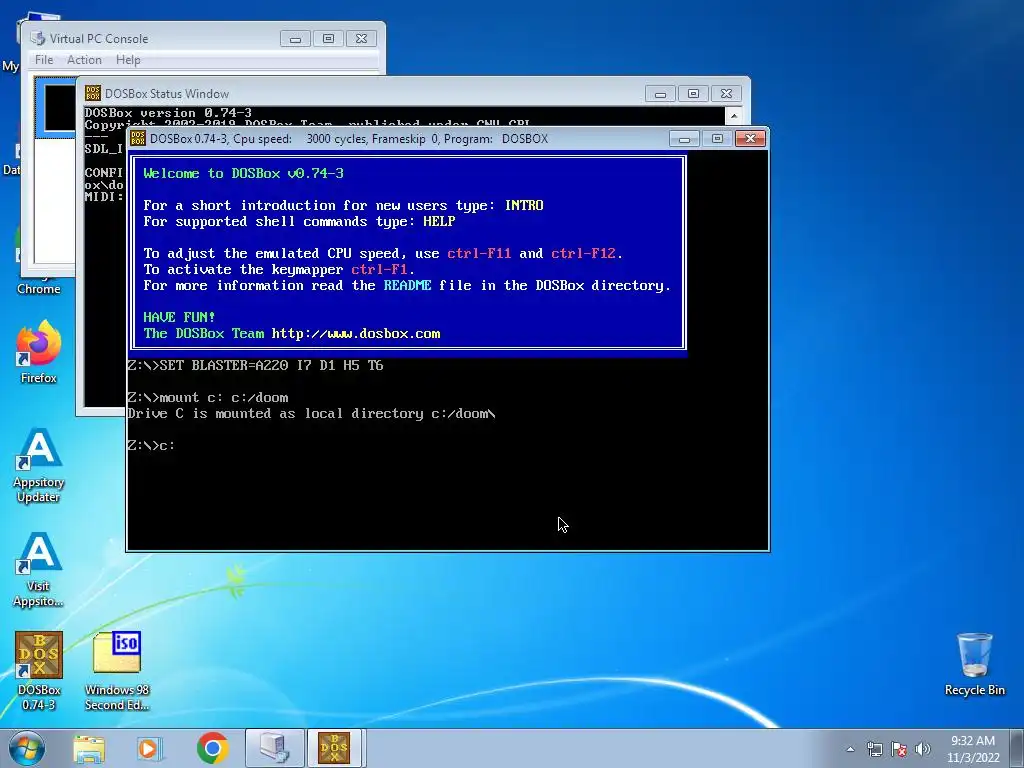Maximize the DOSBox Status Window

[x=693, y=94]
